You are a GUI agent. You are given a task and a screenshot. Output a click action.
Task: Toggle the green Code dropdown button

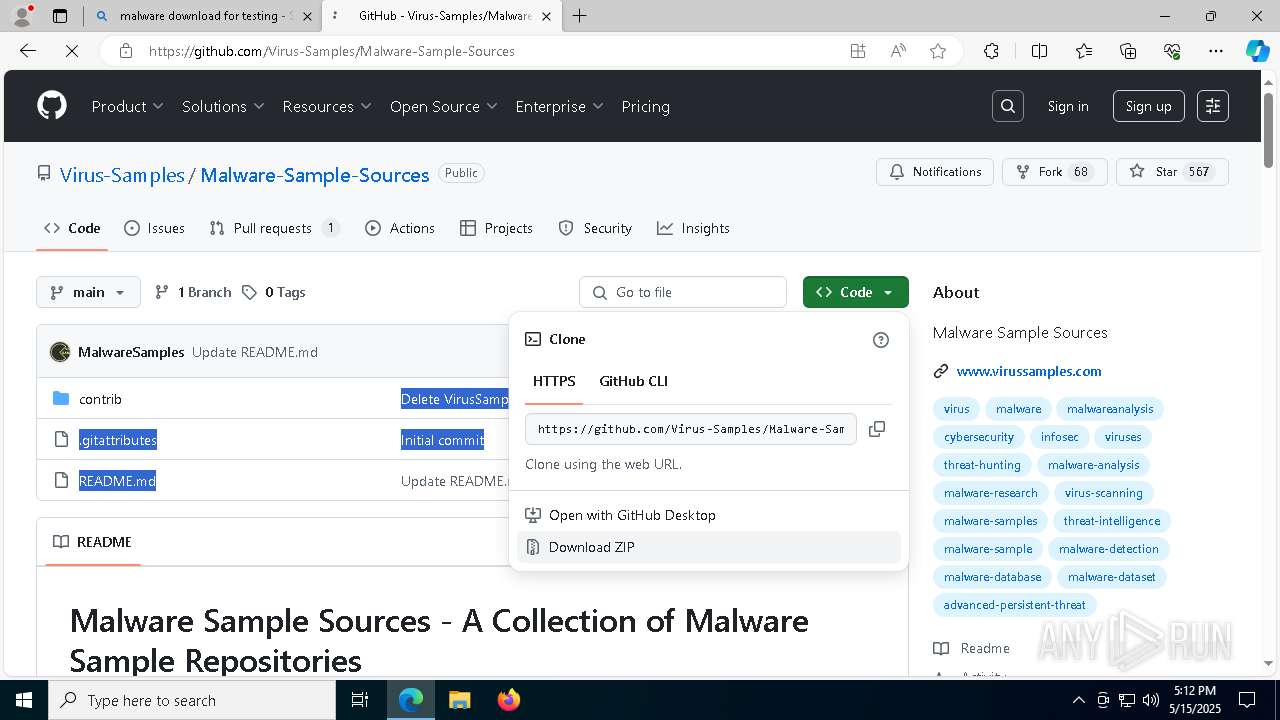856,292
